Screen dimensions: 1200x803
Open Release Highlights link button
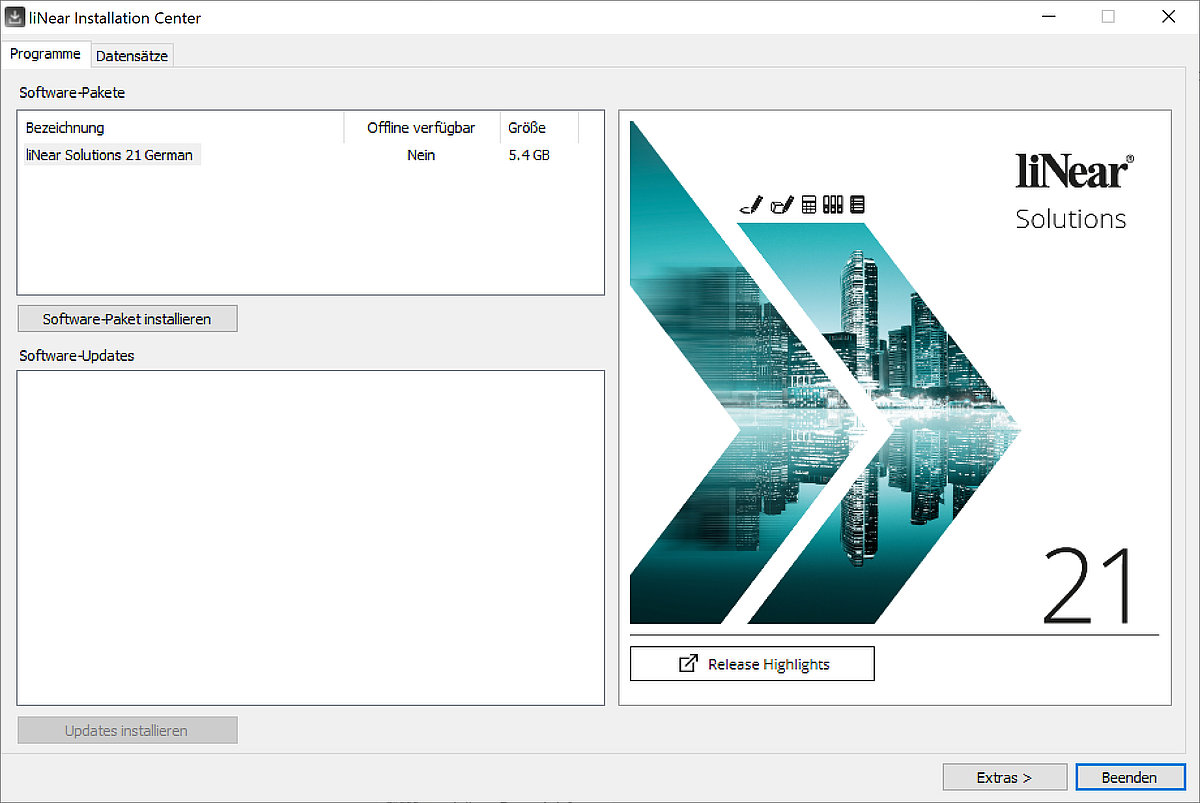point(752,664)
